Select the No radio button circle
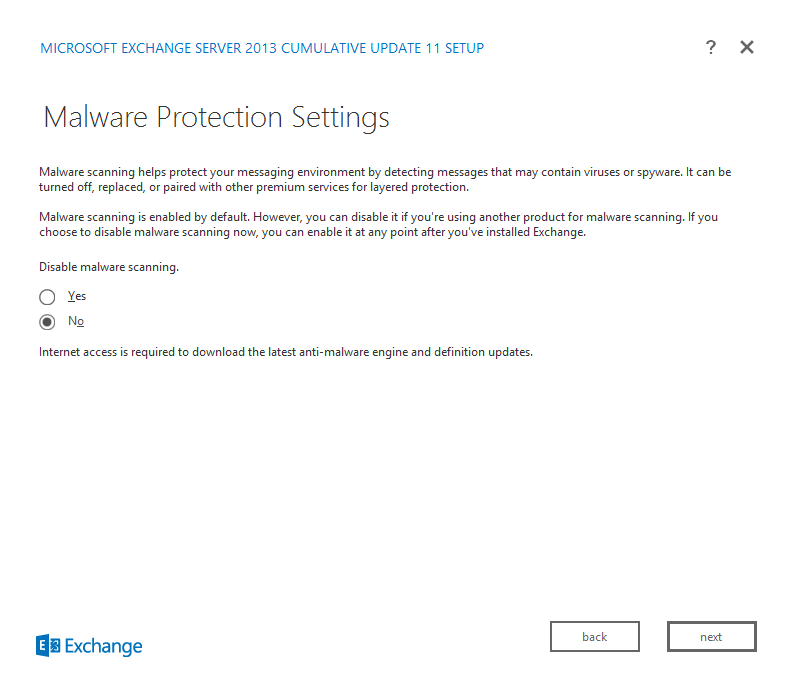792x694 pixels. point(47,322)
